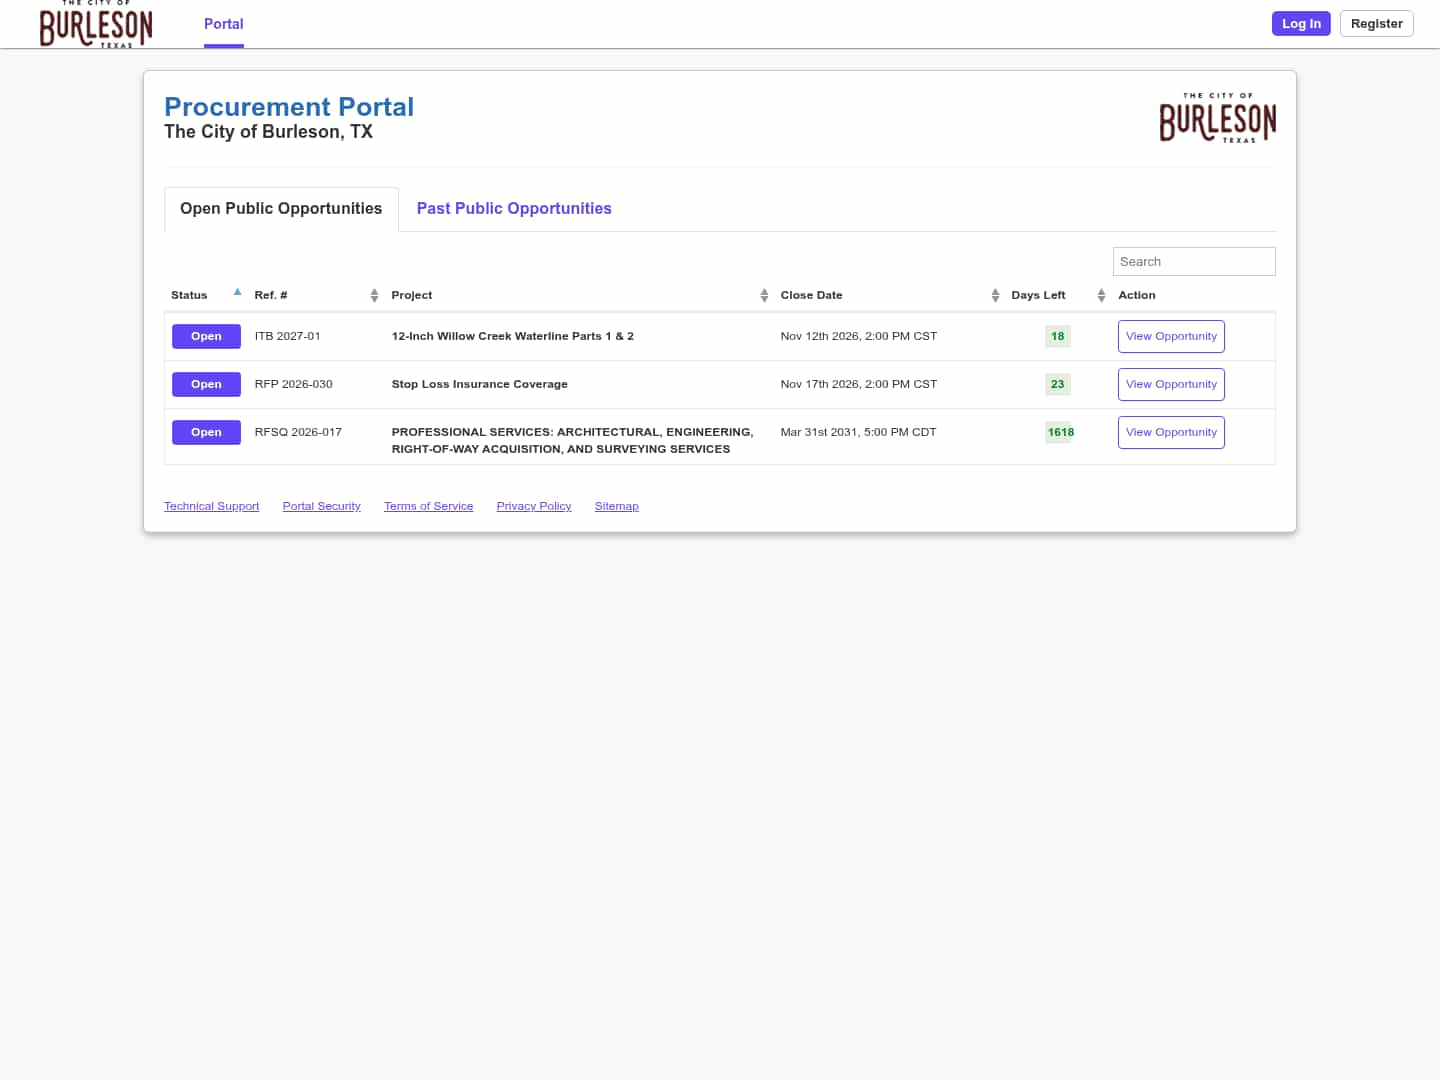The width and height of the screenshot is (1440, 1080).
Task: Click the Log In button
Action: pos(1301,24)
